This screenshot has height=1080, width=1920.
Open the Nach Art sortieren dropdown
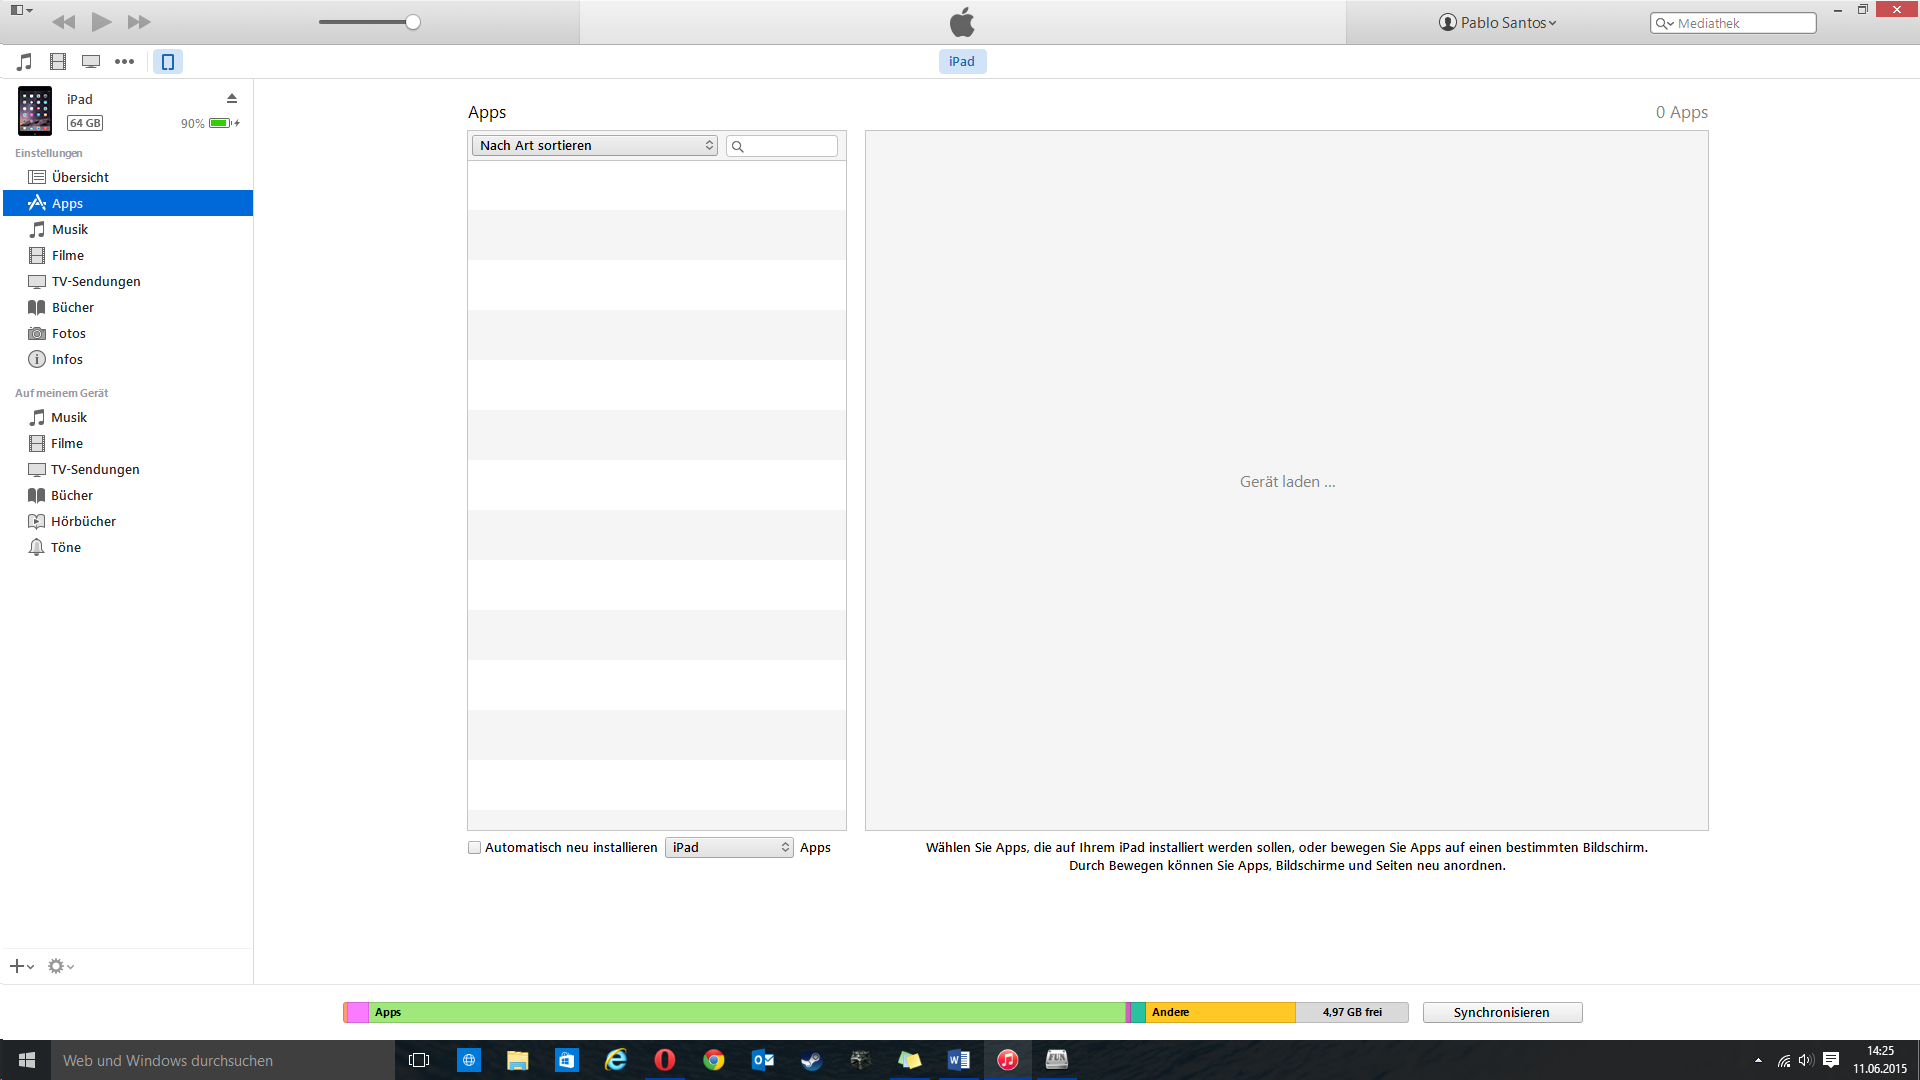click(594, 146)
